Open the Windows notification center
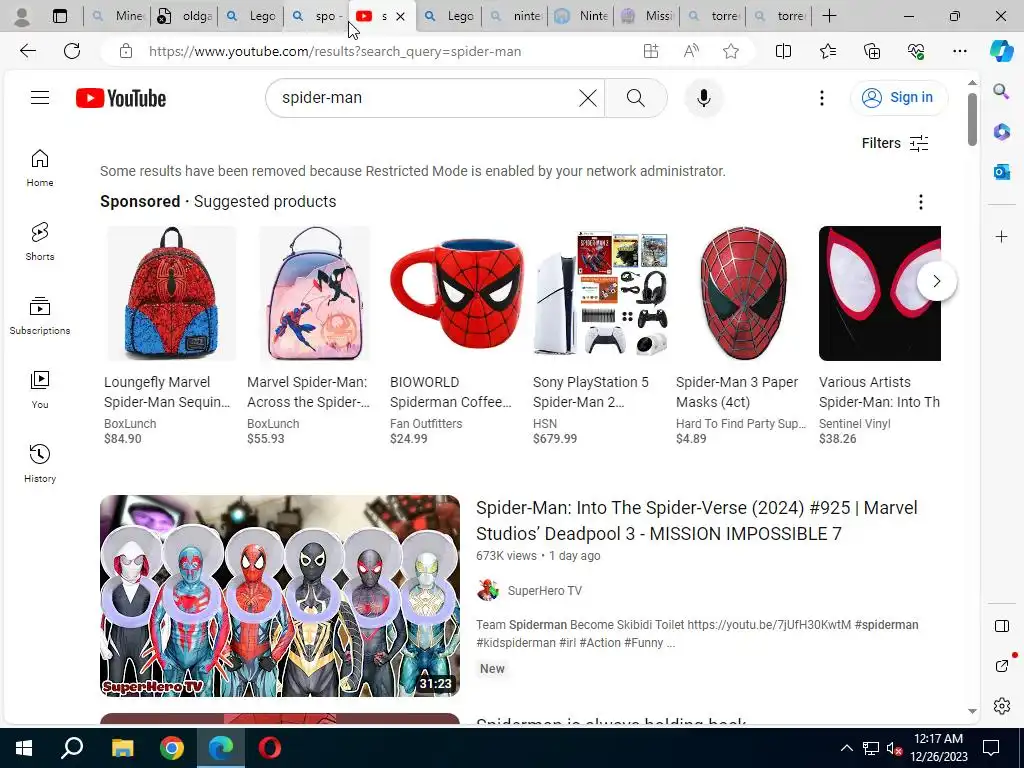Viewport: 1024px width, 768px height. (991, 748)
